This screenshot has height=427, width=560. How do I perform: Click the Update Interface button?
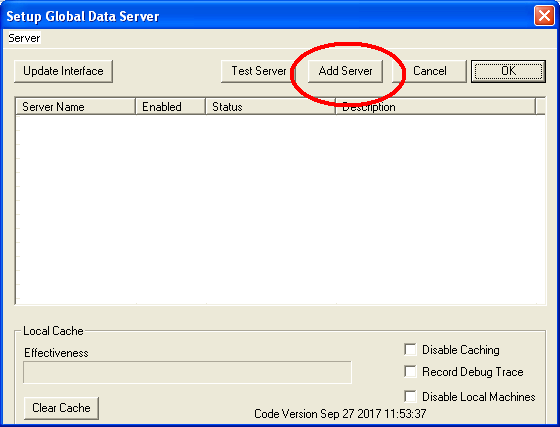[64, 71]
